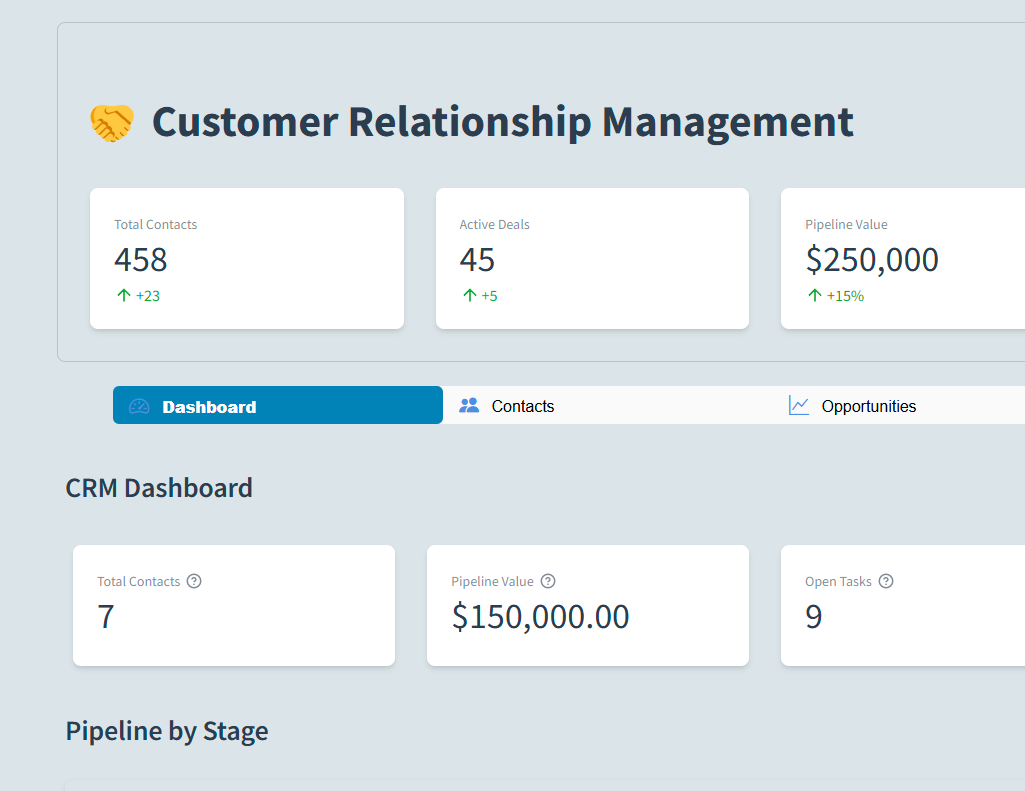Click the help icon next to the lower Pipeline Value label

click(548, 581)
